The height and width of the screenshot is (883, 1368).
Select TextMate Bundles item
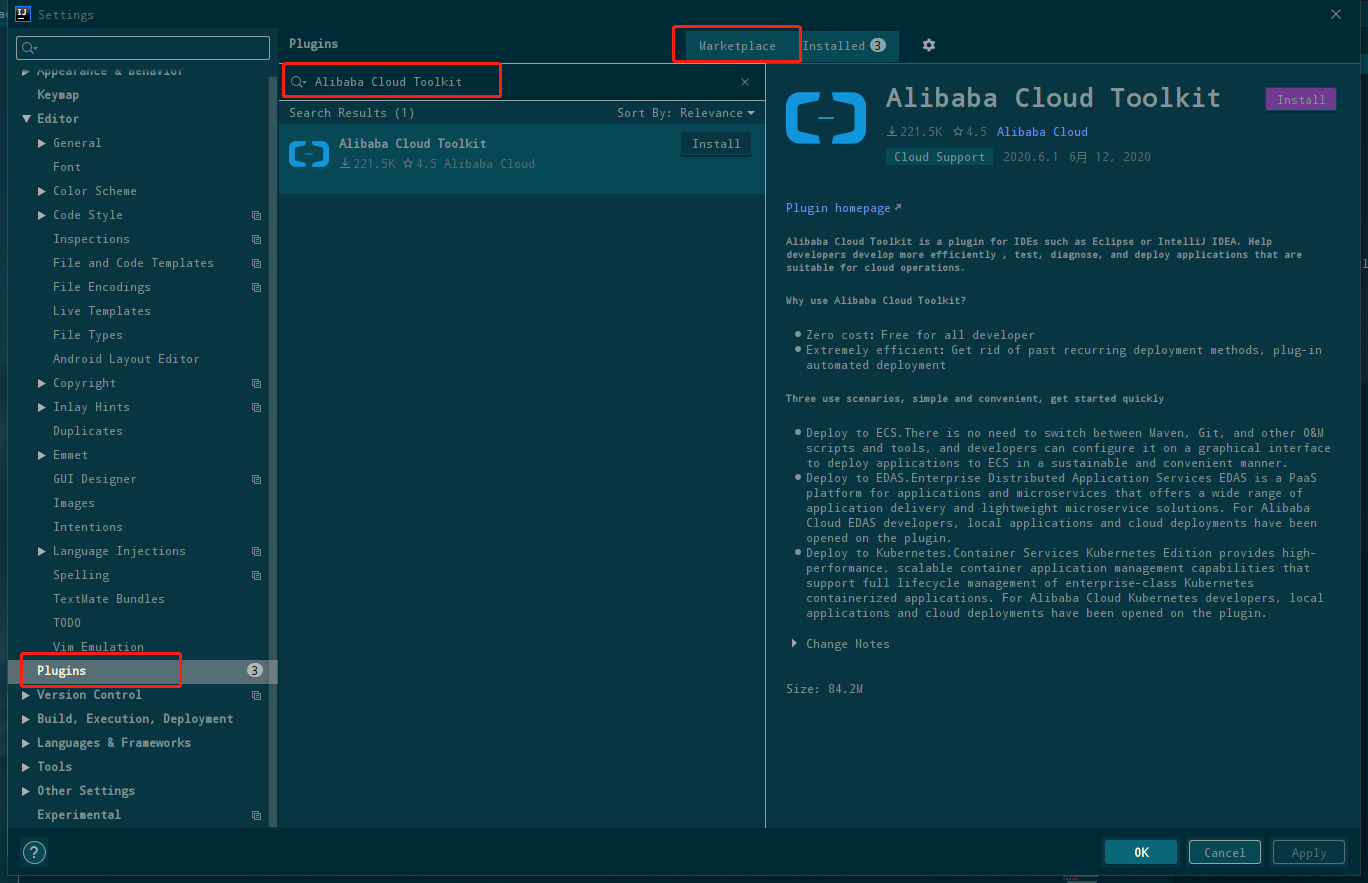(x=109, y=599)
